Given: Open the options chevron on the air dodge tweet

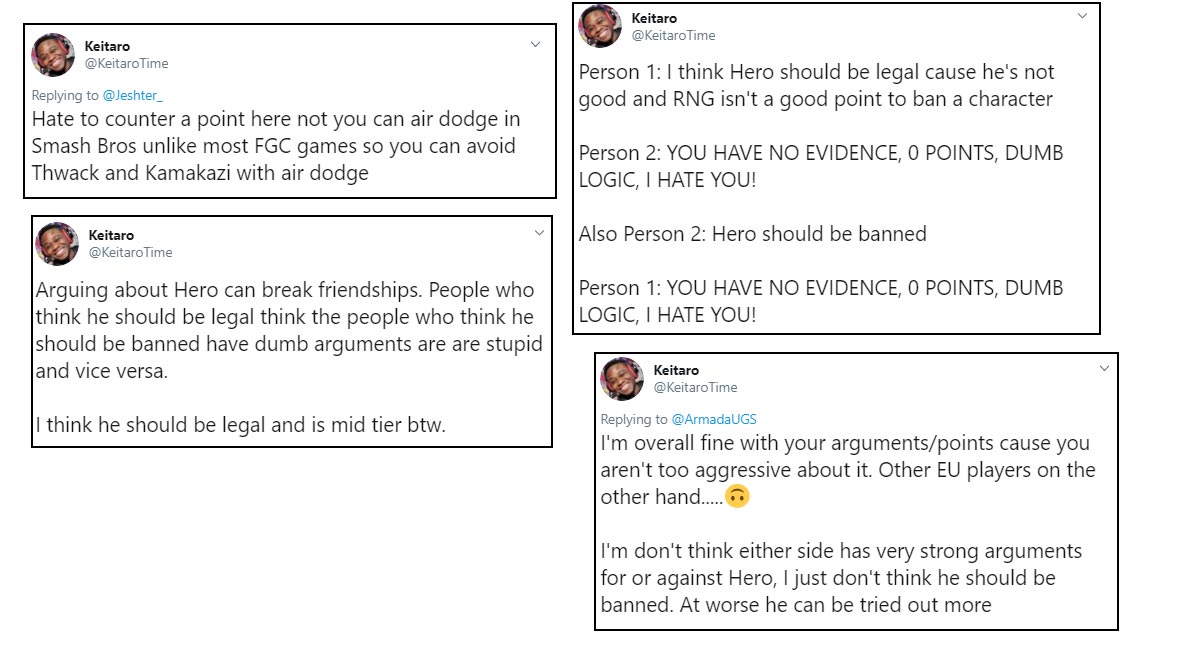Looking at the screenshot, I should click(x=535, y=44).
